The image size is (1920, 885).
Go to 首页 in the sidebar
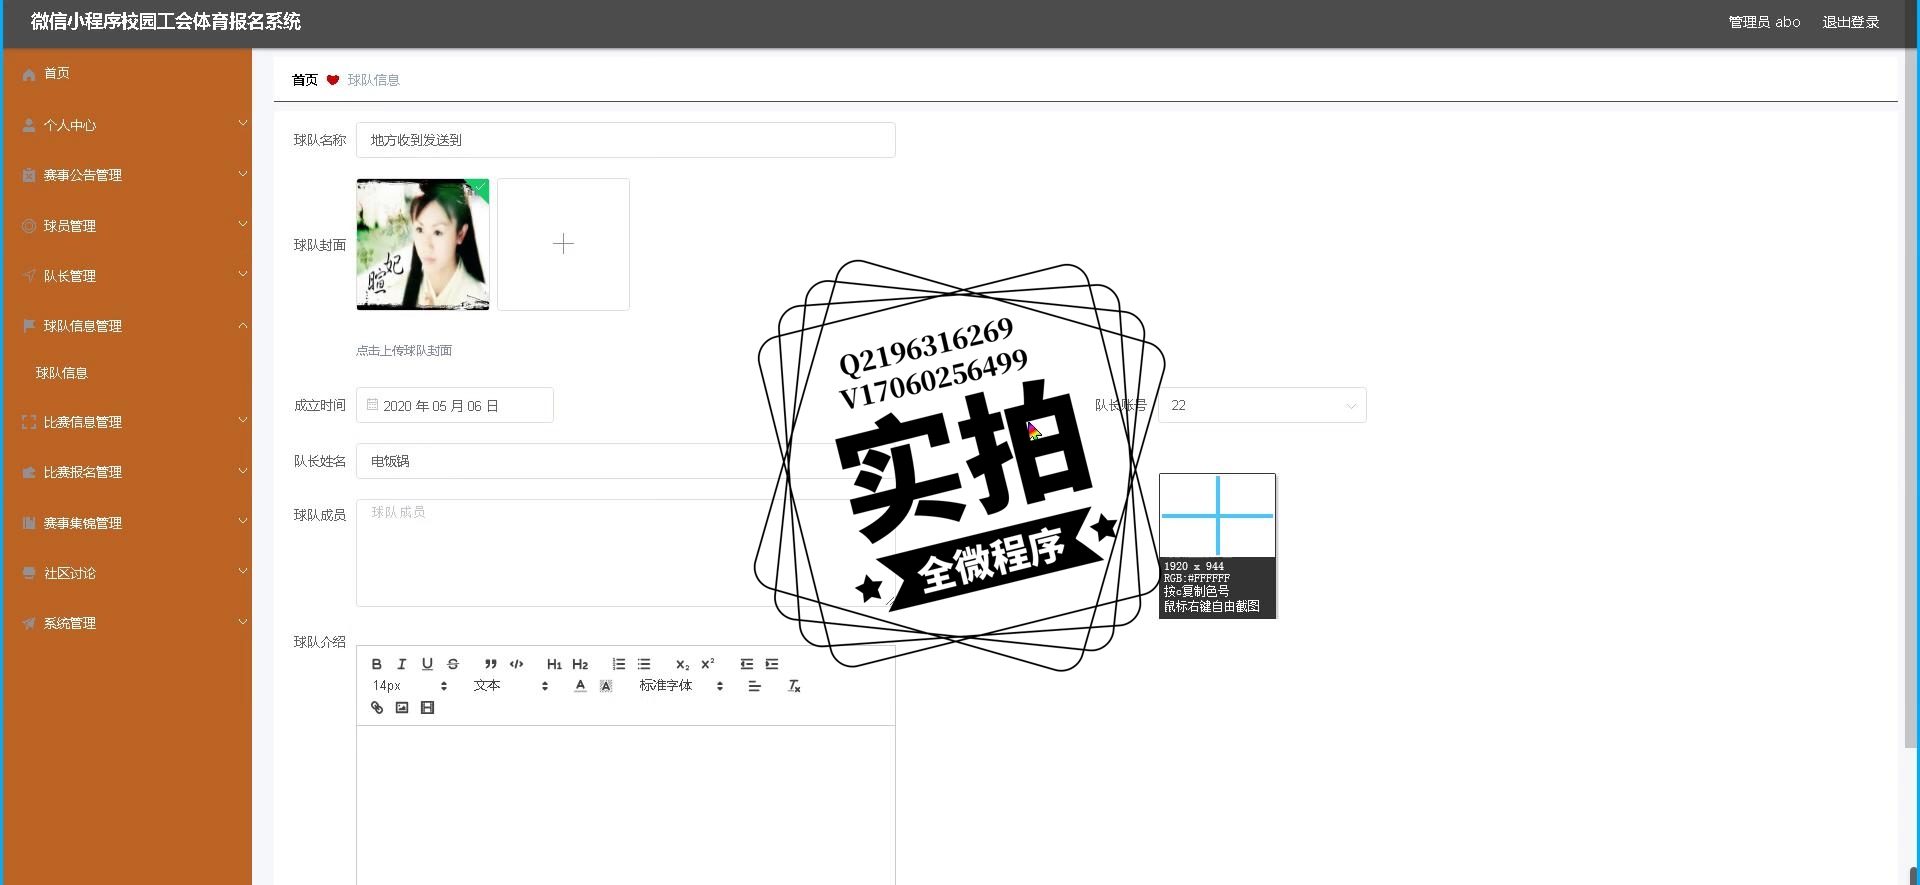(x=127, y=73)
